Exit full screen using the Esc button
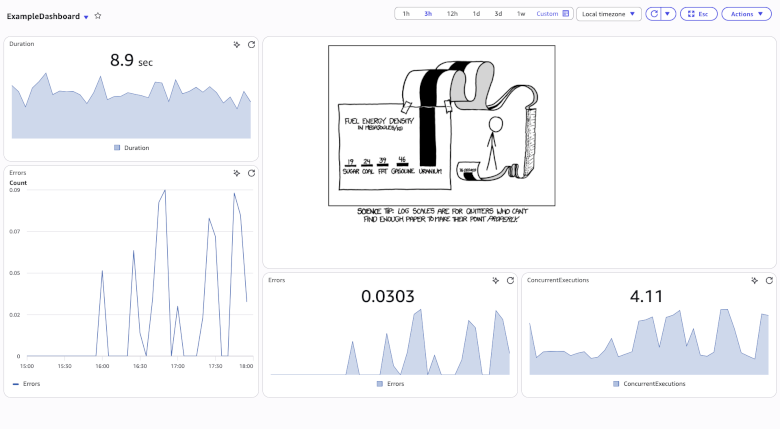The width and height of the screenshot is (780, 429). [697, 14]
